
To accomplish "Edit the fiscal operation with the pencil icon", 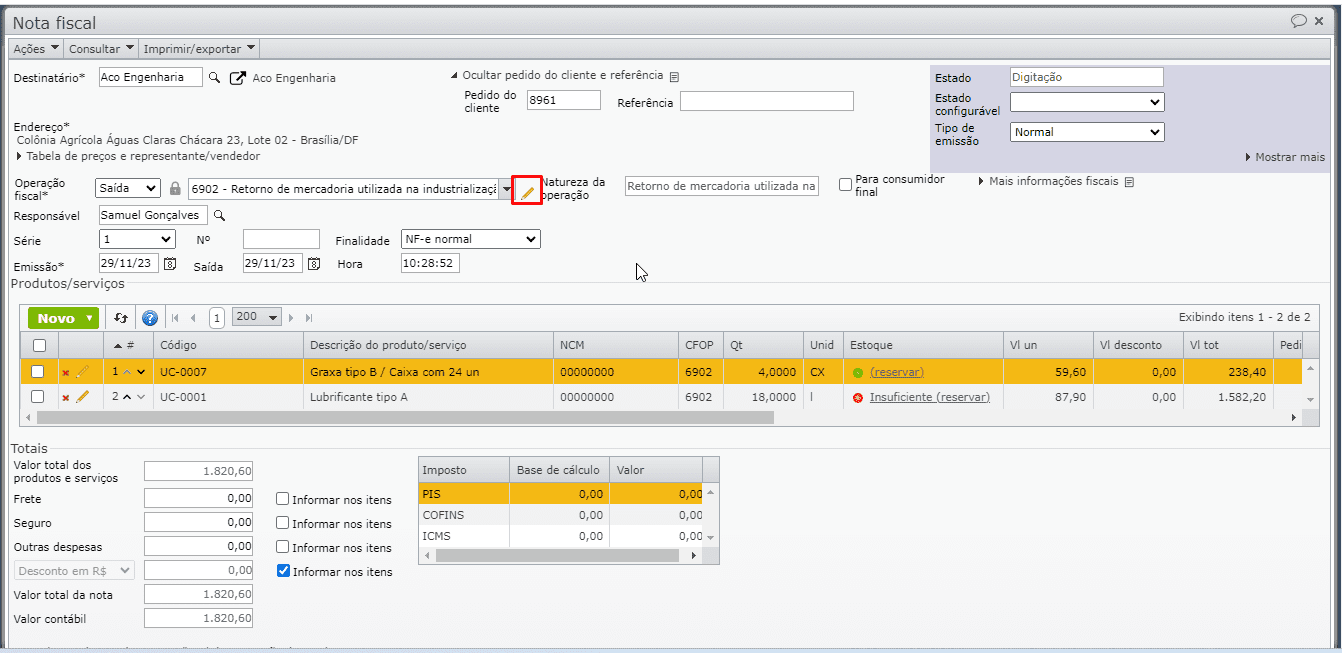I will coord(527,191).
